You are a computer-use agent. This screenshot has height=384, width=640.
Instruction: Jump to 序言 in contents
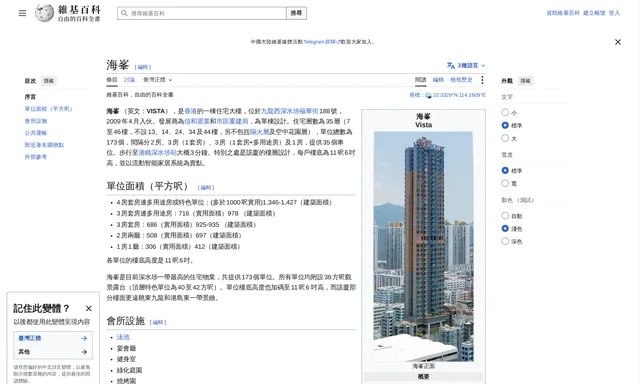[30, 97]
